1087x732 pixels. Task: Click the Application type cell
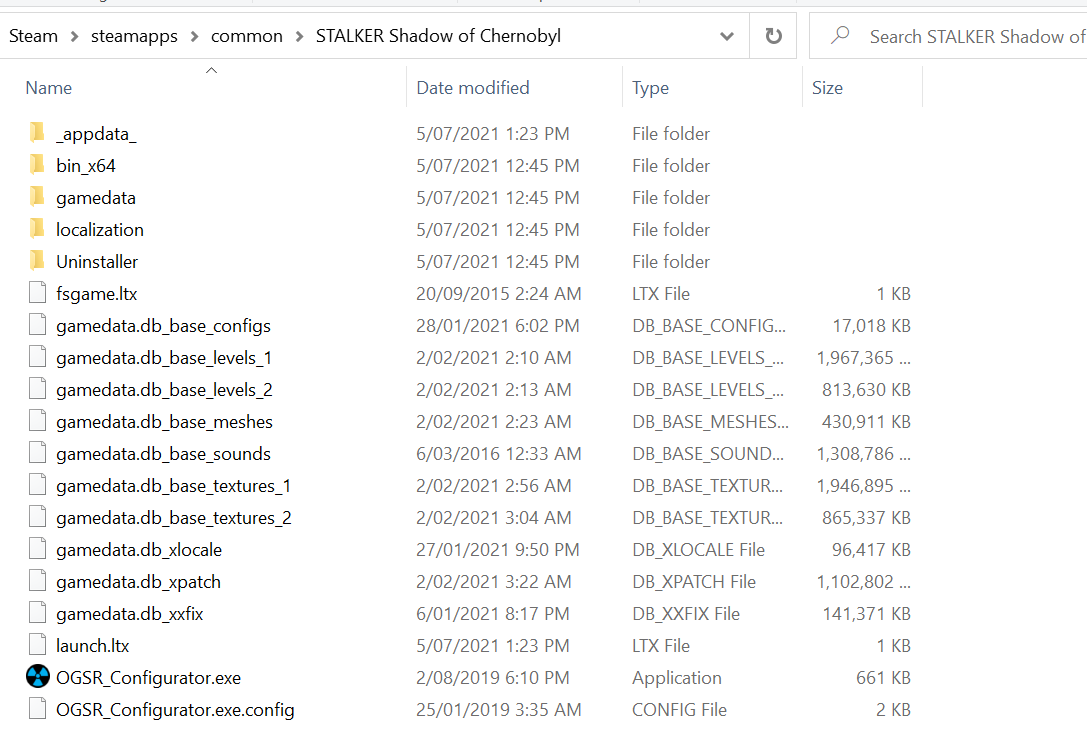point(677,677)
